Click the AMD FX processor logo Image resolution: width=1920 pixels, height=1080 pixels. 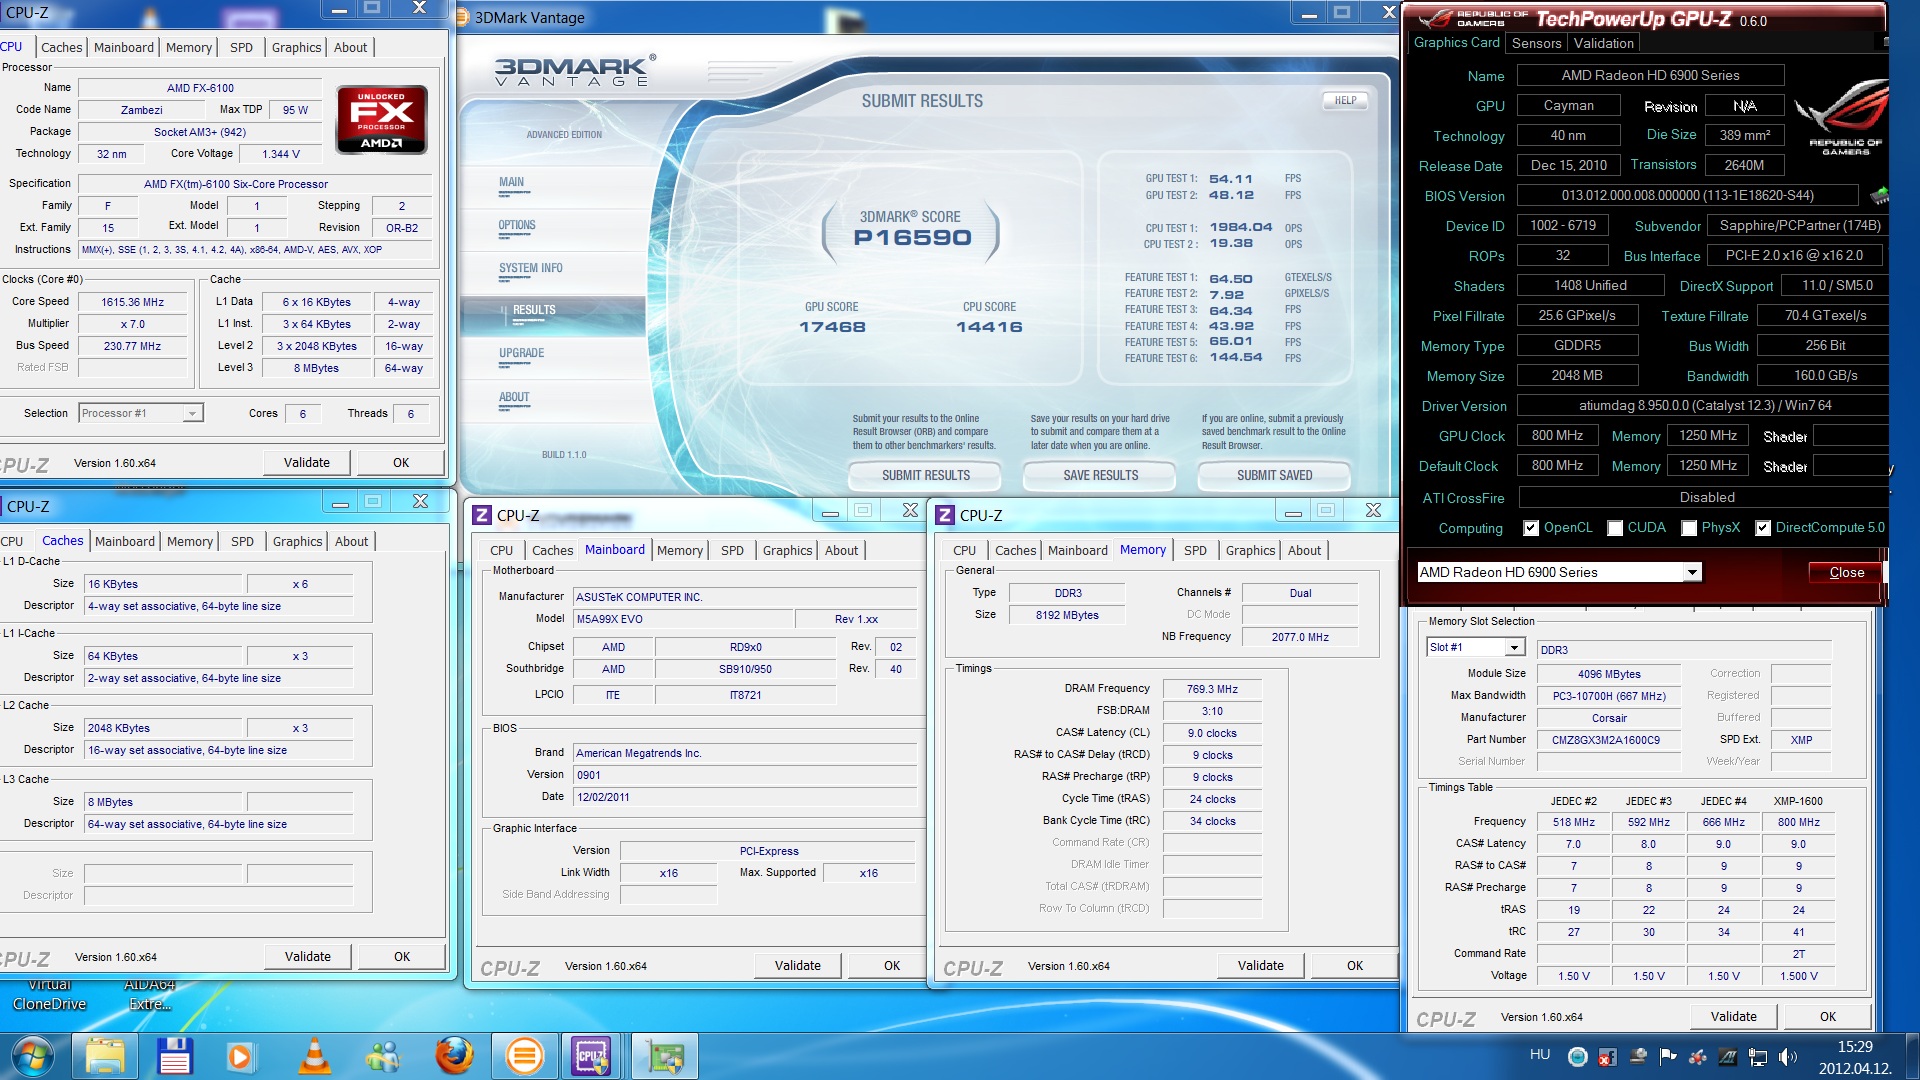[381, 119]
